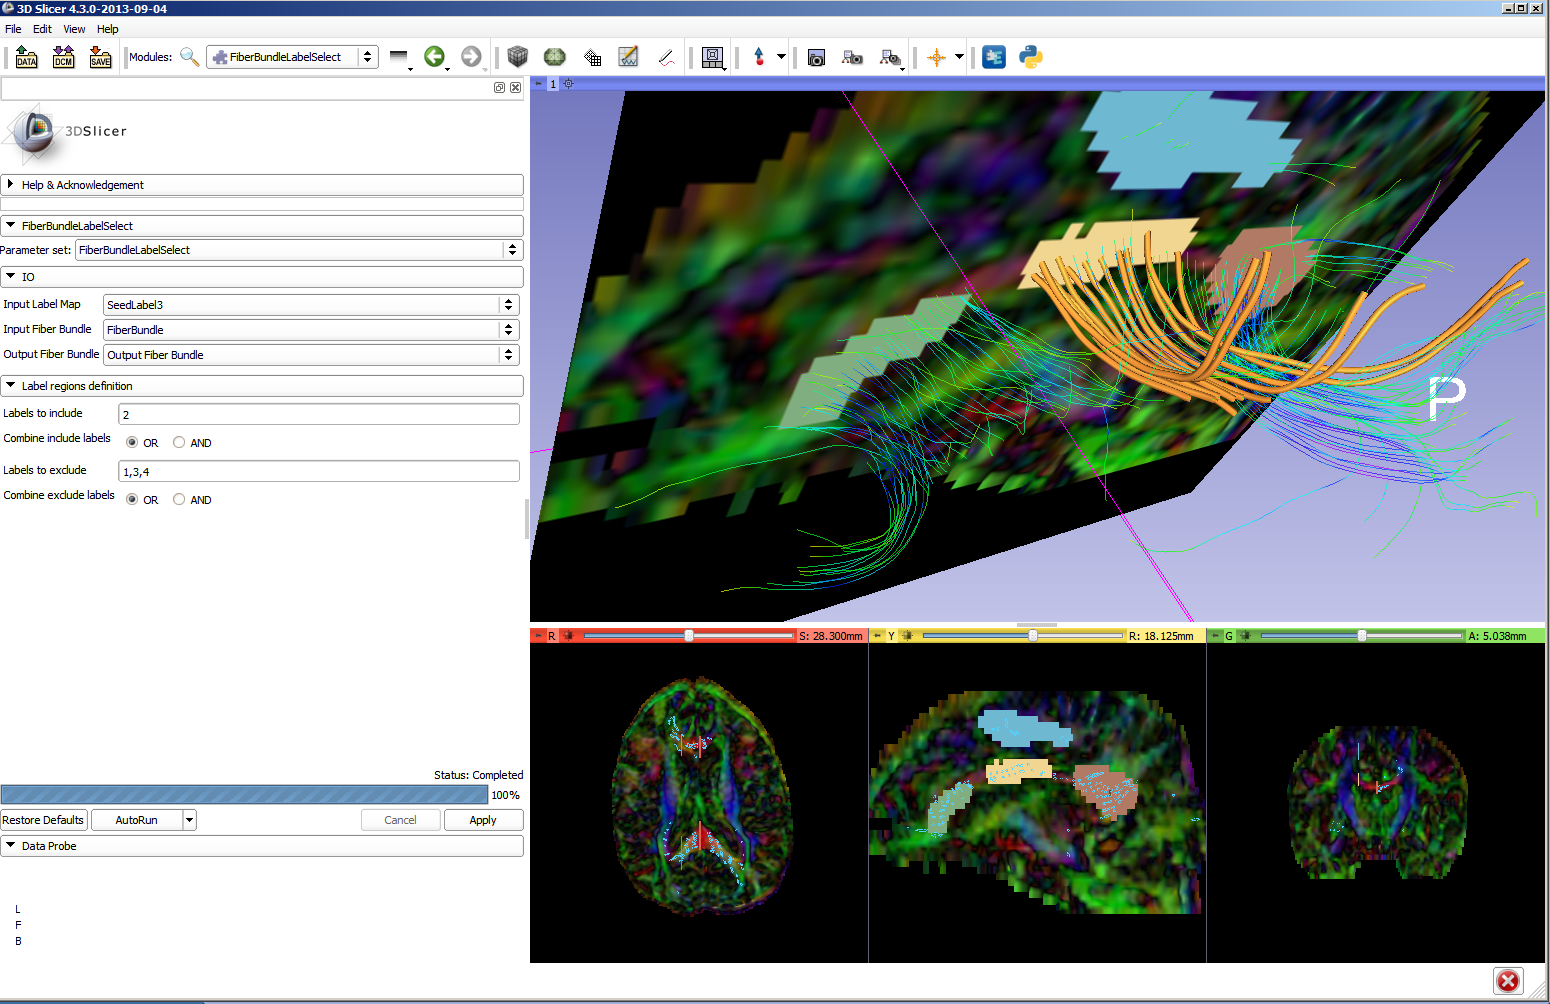
Task: Click the SAVE scene icon
Action: coord(100,57)
